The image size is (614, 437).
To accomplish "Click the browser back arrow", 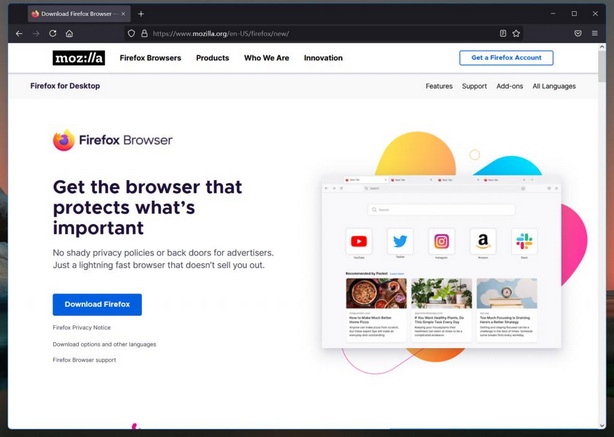I will point(19,33).
